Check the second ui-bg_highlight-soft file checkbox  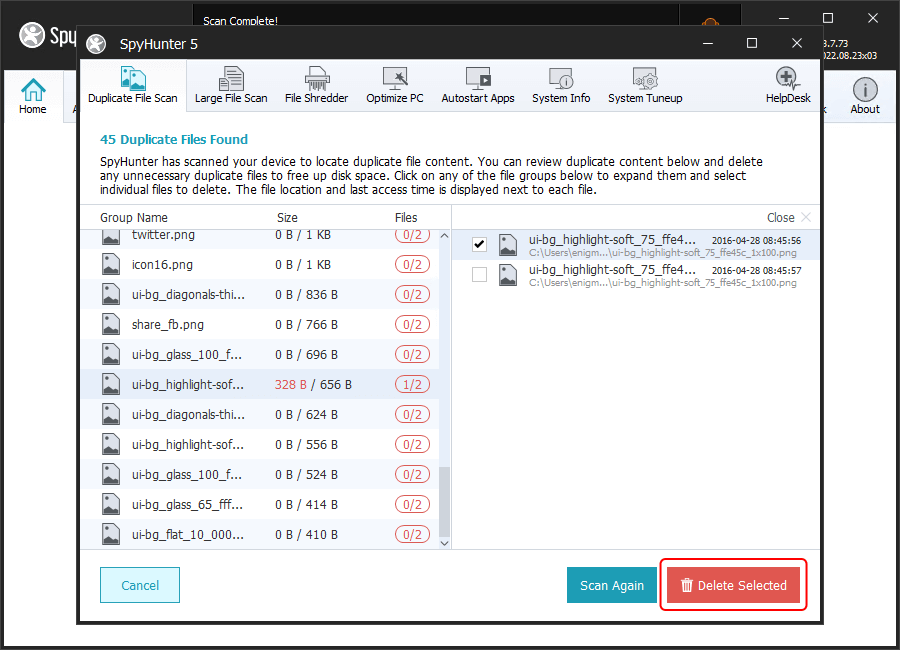tap(479, 275)
